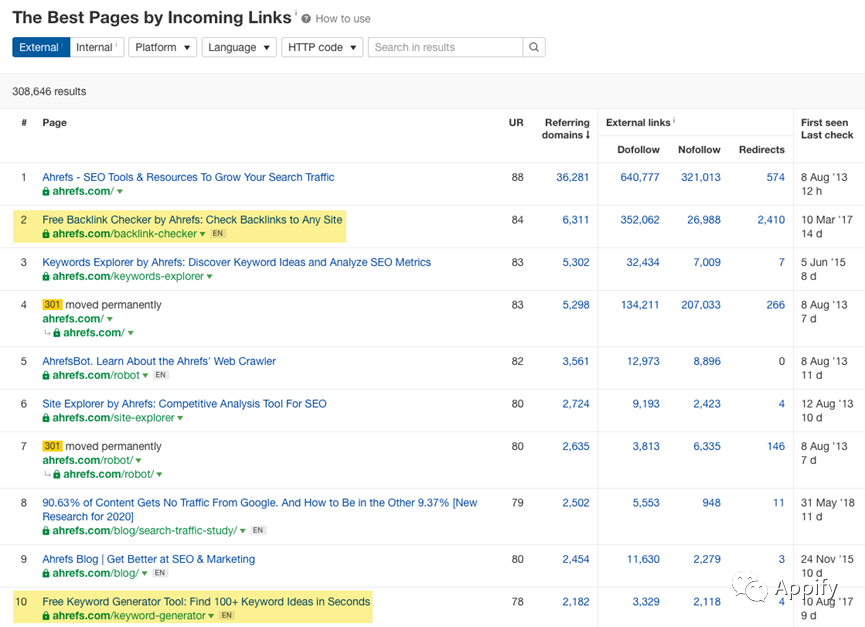Click the Dofollow column header

pyautogui.click(x=638, y=149)
